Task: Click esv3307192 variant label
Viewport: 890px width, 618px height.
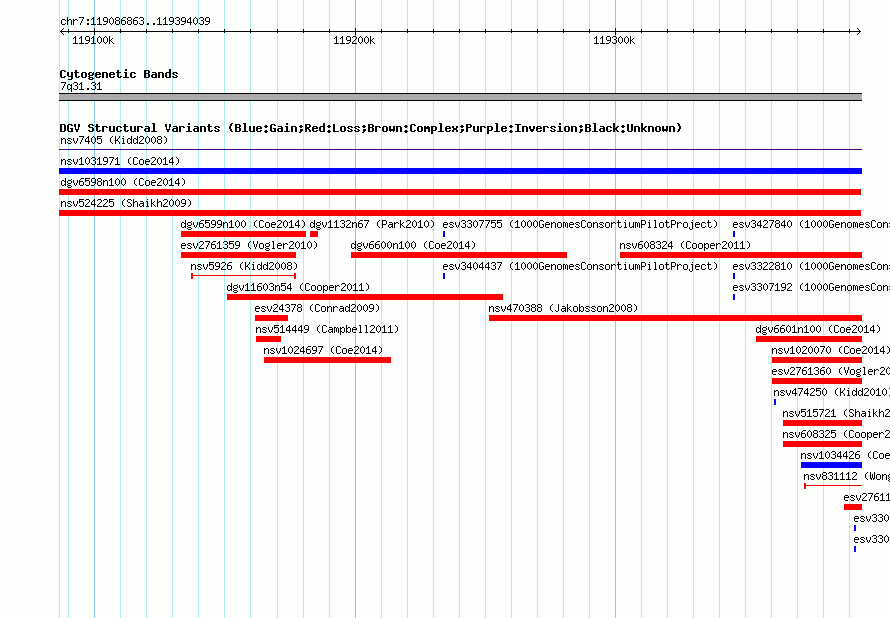Action: pos(811,287)
